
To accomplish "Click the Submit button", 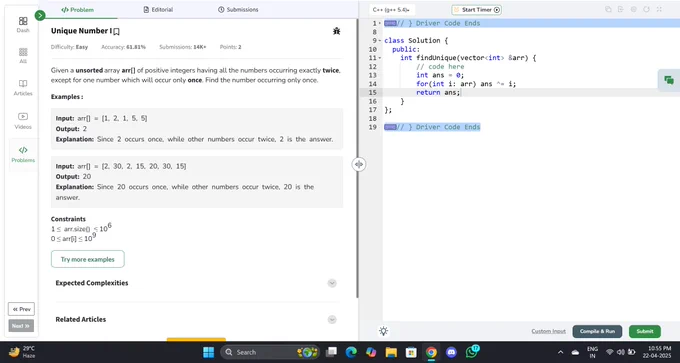I will [x=645, y=331].
